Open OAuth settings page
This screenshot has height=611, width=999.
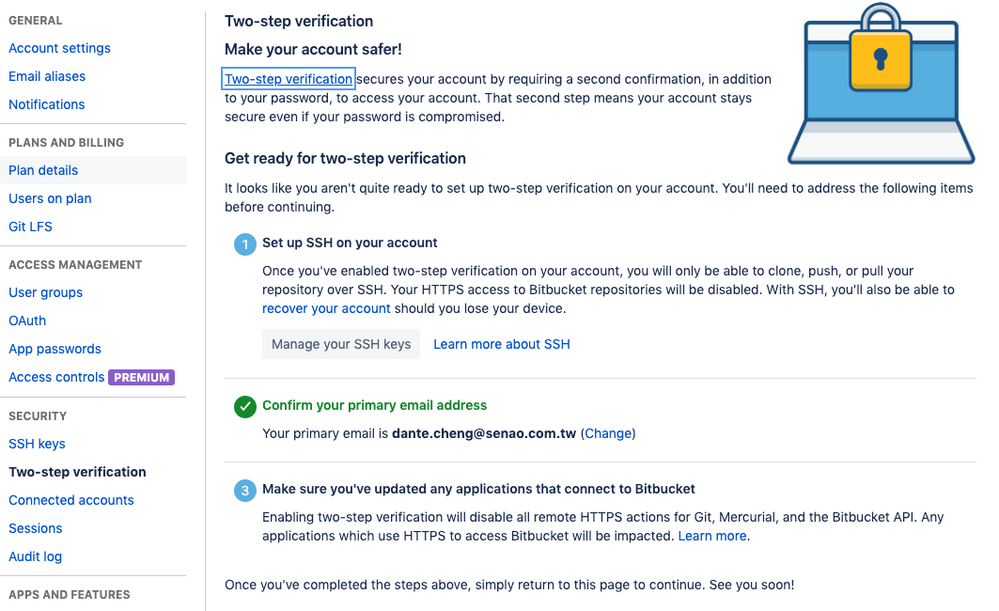[x=27, y=321]
